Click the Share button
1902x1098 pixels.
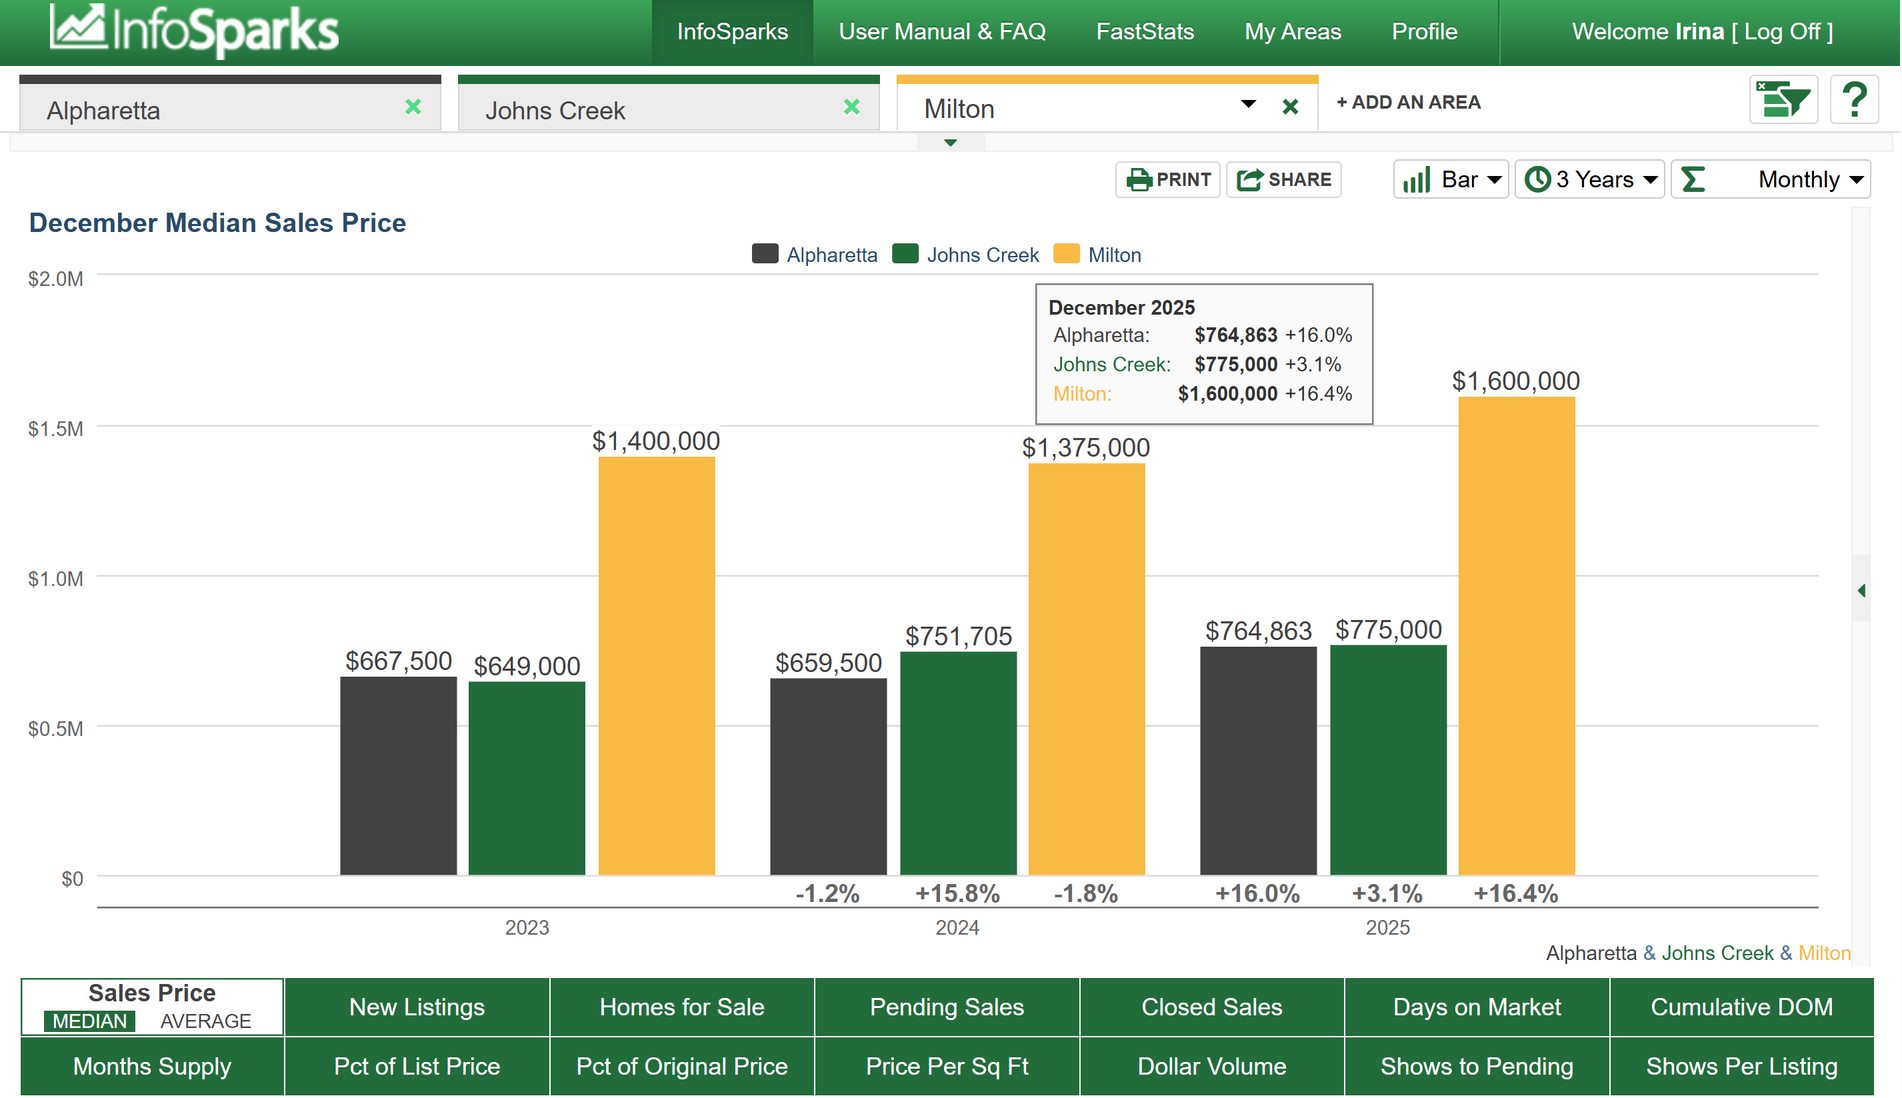coord(1284,180)
